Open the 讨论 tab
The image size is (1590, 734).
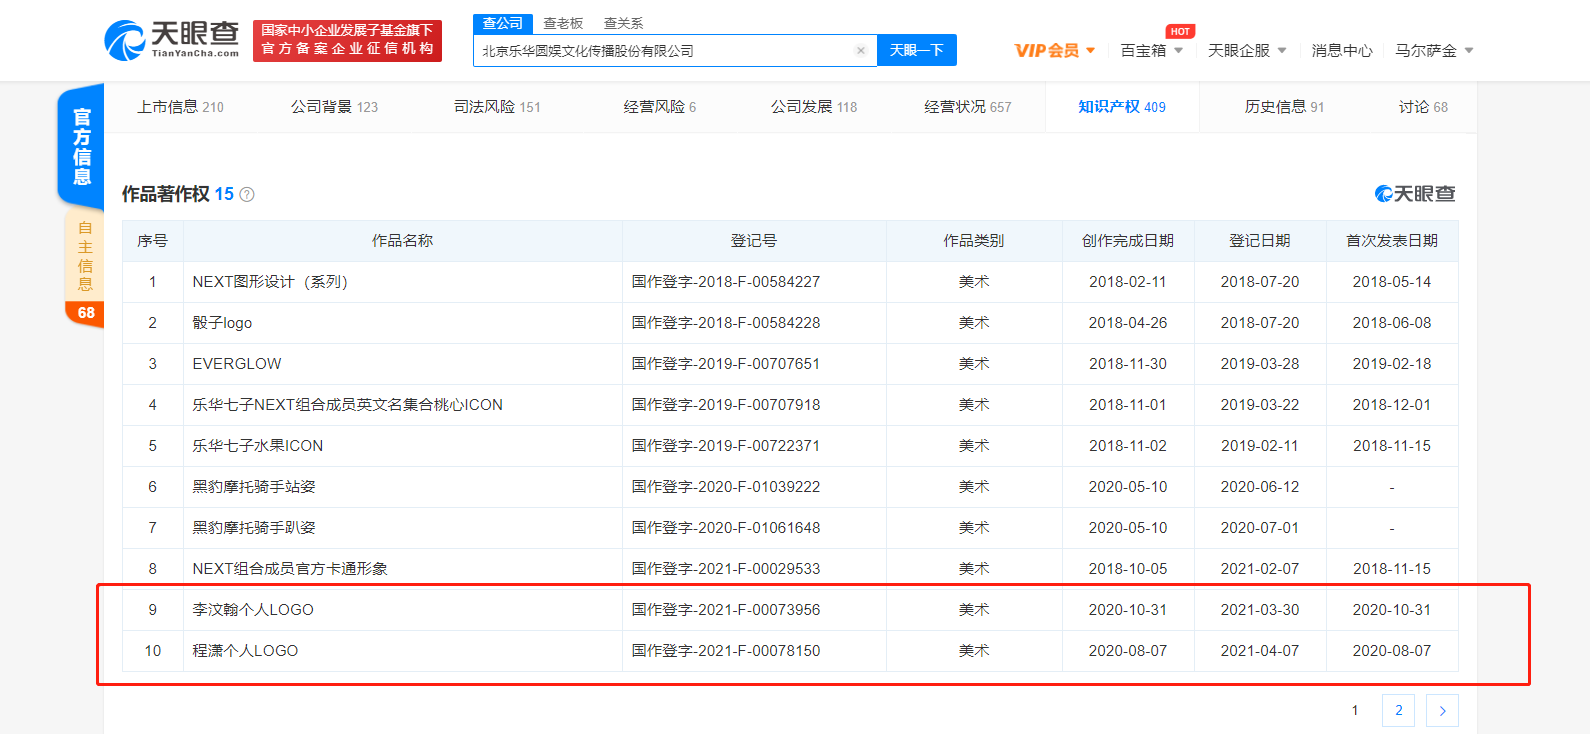(1423, 107)
